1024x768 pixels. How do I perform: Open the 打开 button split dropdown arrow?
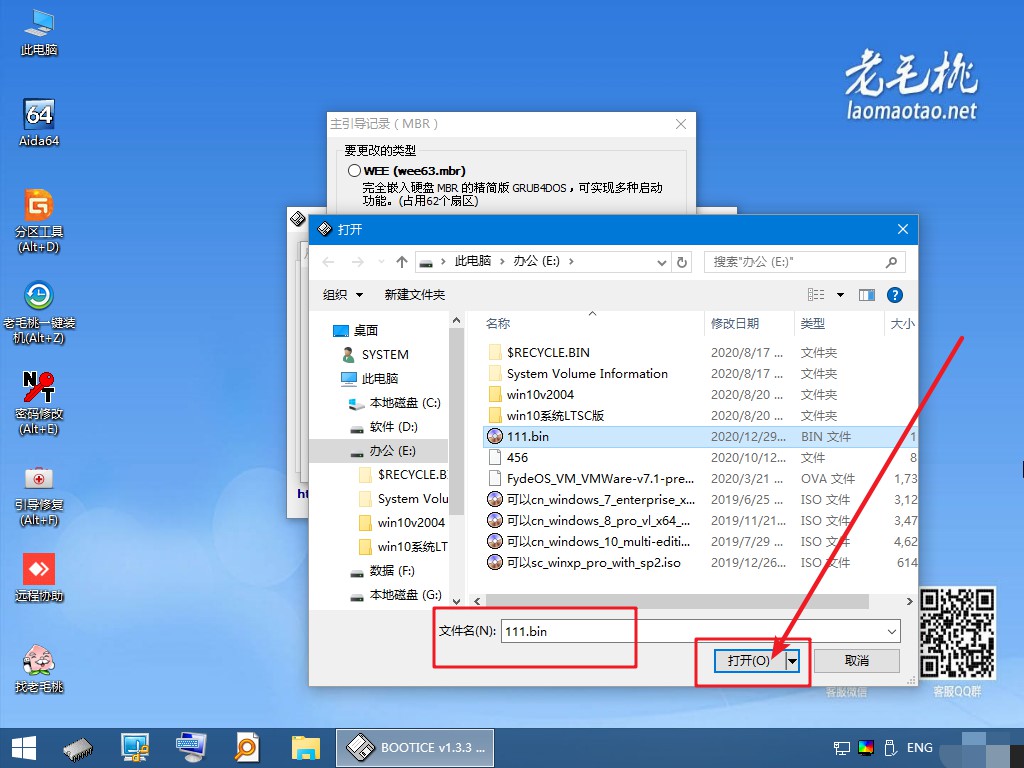[x=792, y=661]
